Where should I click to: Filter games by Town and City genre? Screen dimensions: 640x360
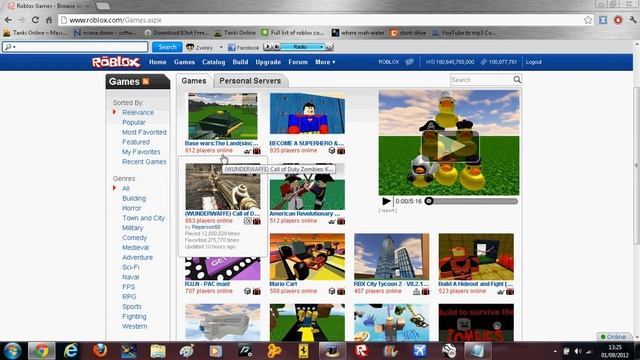point(144,218)
